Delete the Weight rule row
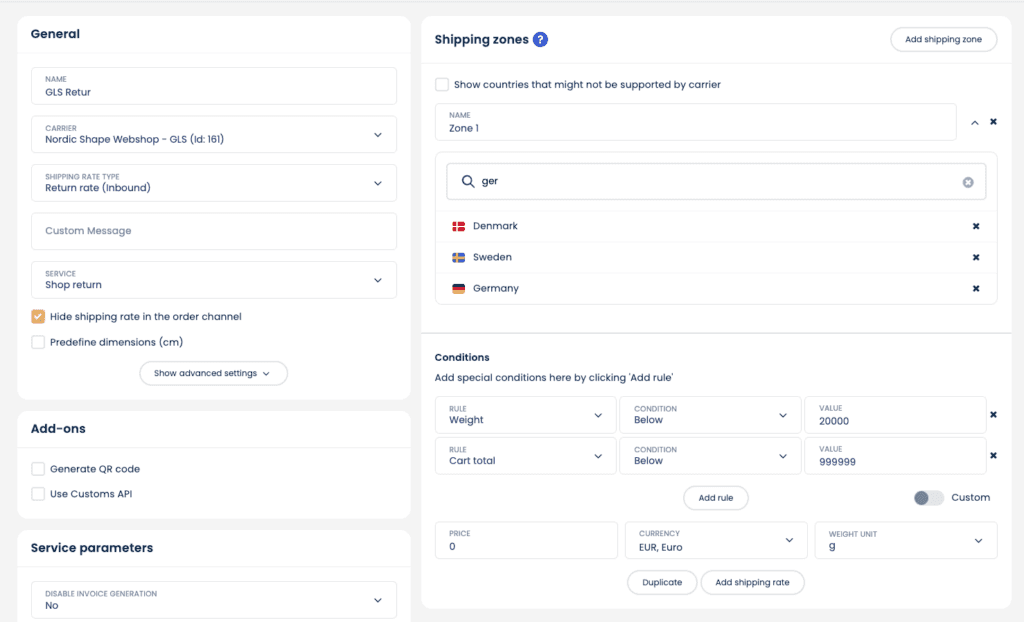 click(993, 415)
